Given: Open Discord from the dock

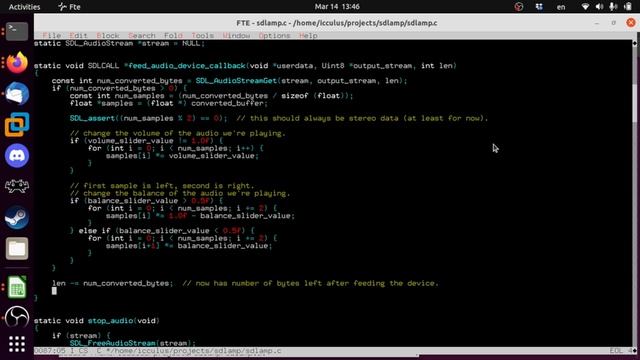Looking at the screenshot, I should click(17, 156).
